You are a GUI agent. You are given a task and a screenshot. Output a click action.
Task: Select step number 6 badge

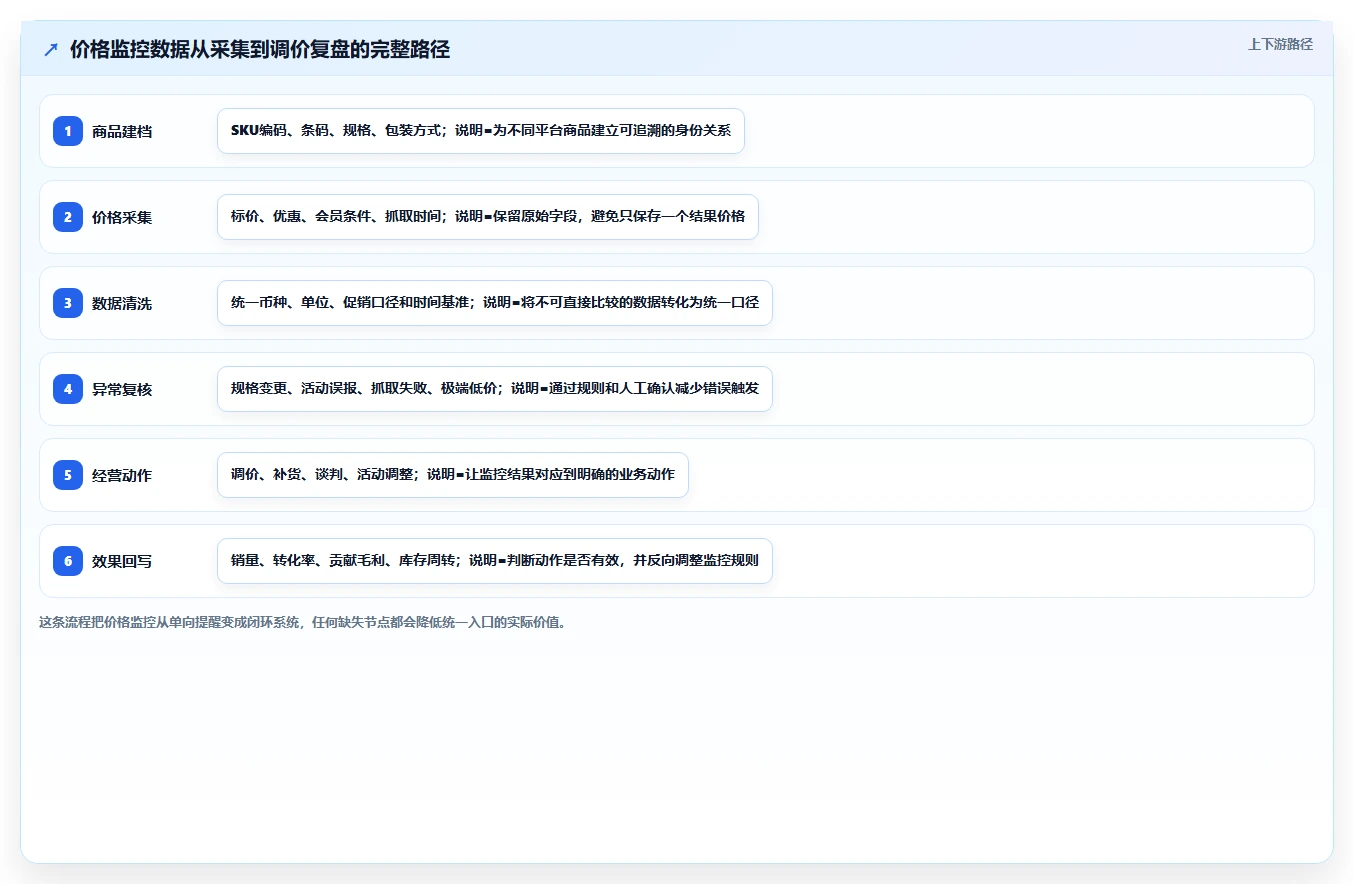tap(68, 561)
